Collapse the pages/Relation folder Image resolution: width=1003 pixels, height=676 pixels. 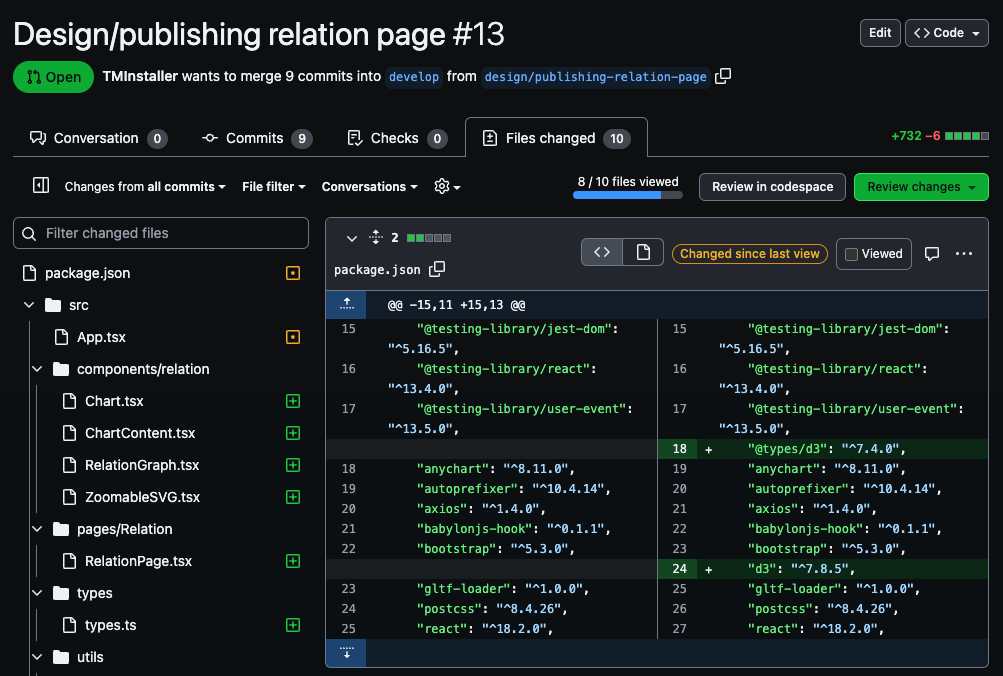tap(37, 529)
